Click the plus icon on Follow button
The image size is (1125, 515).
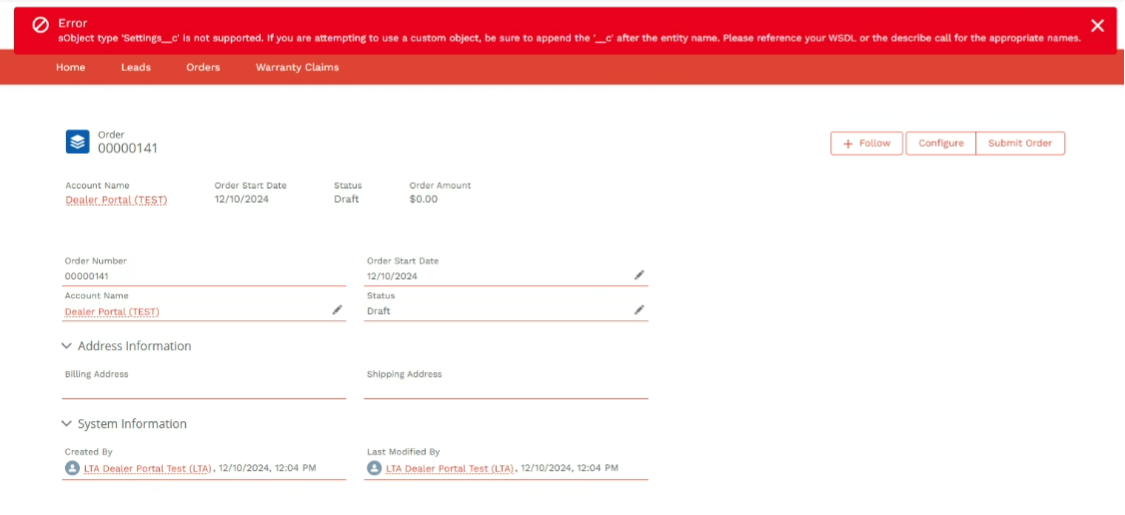848,143
